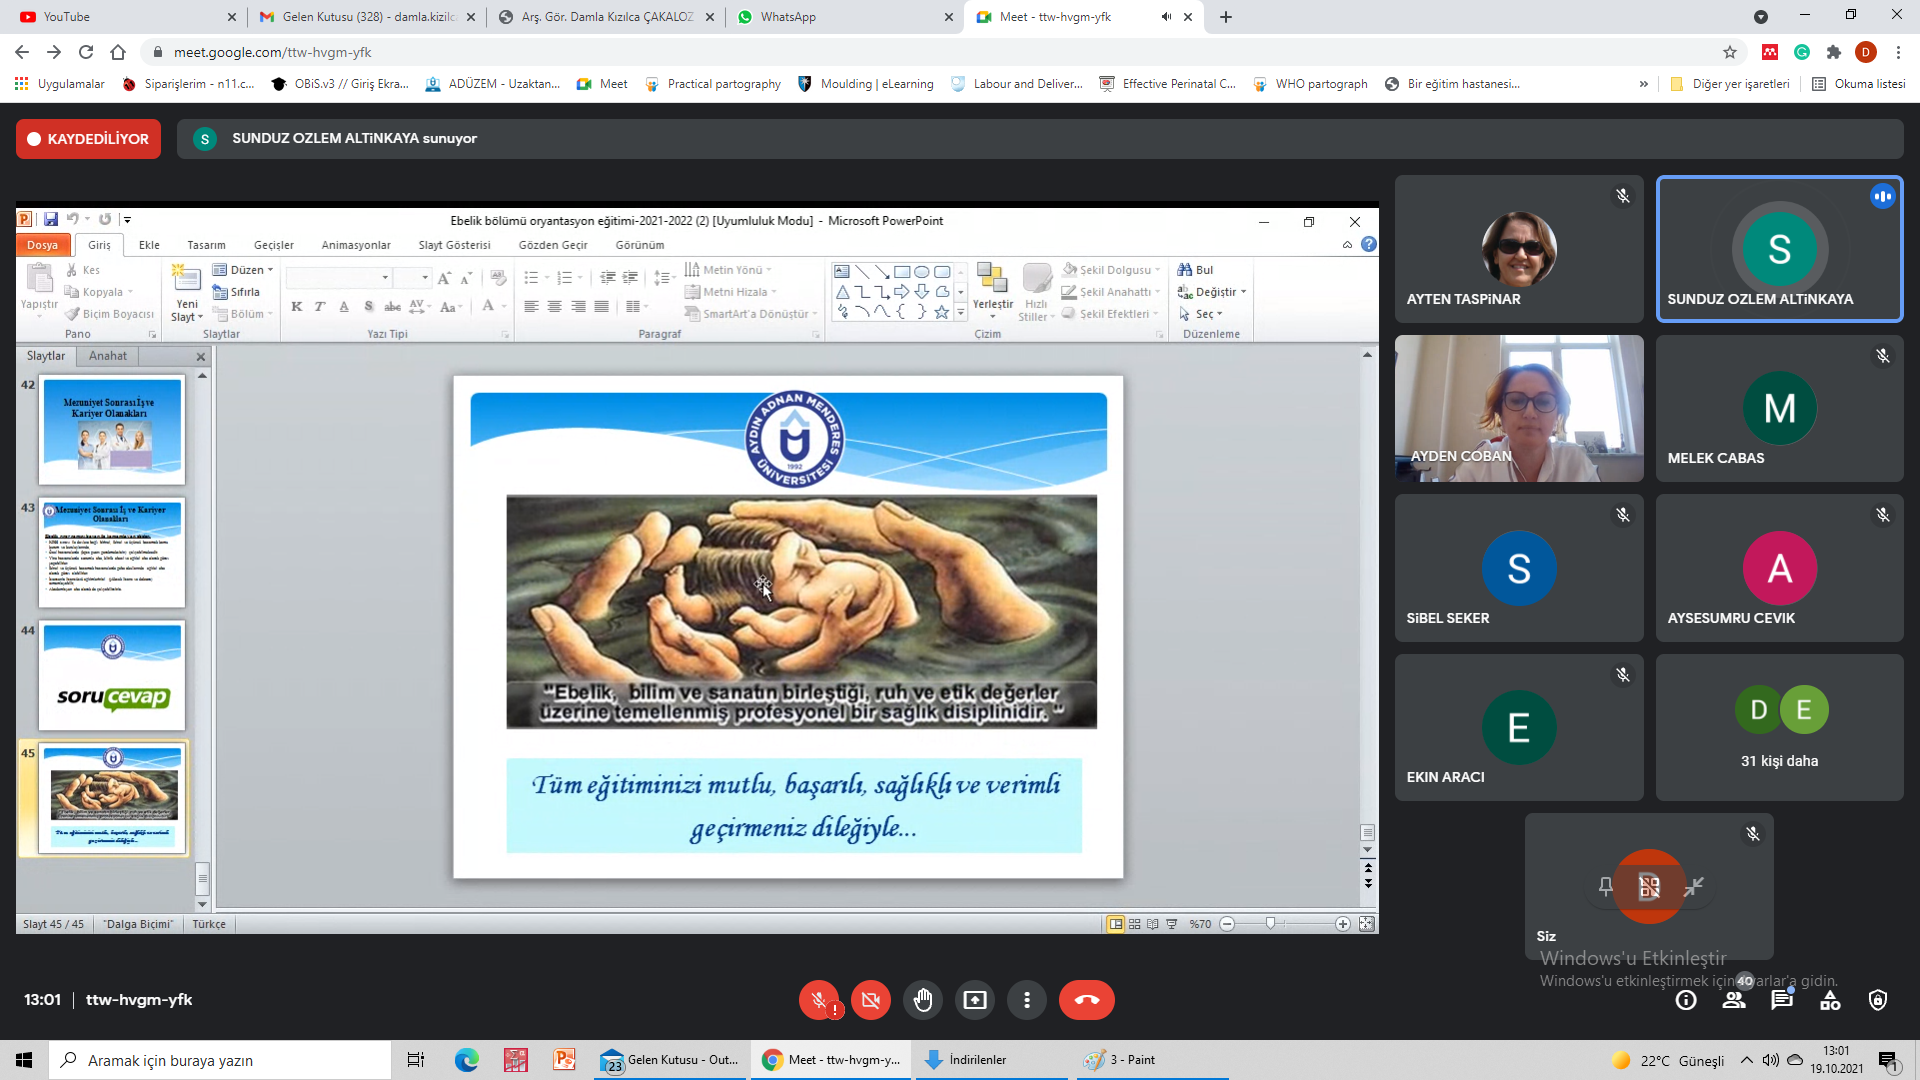Open the host controls shield icon
This screenshot has width=1920, height=1080.
click(1878, 1000)
